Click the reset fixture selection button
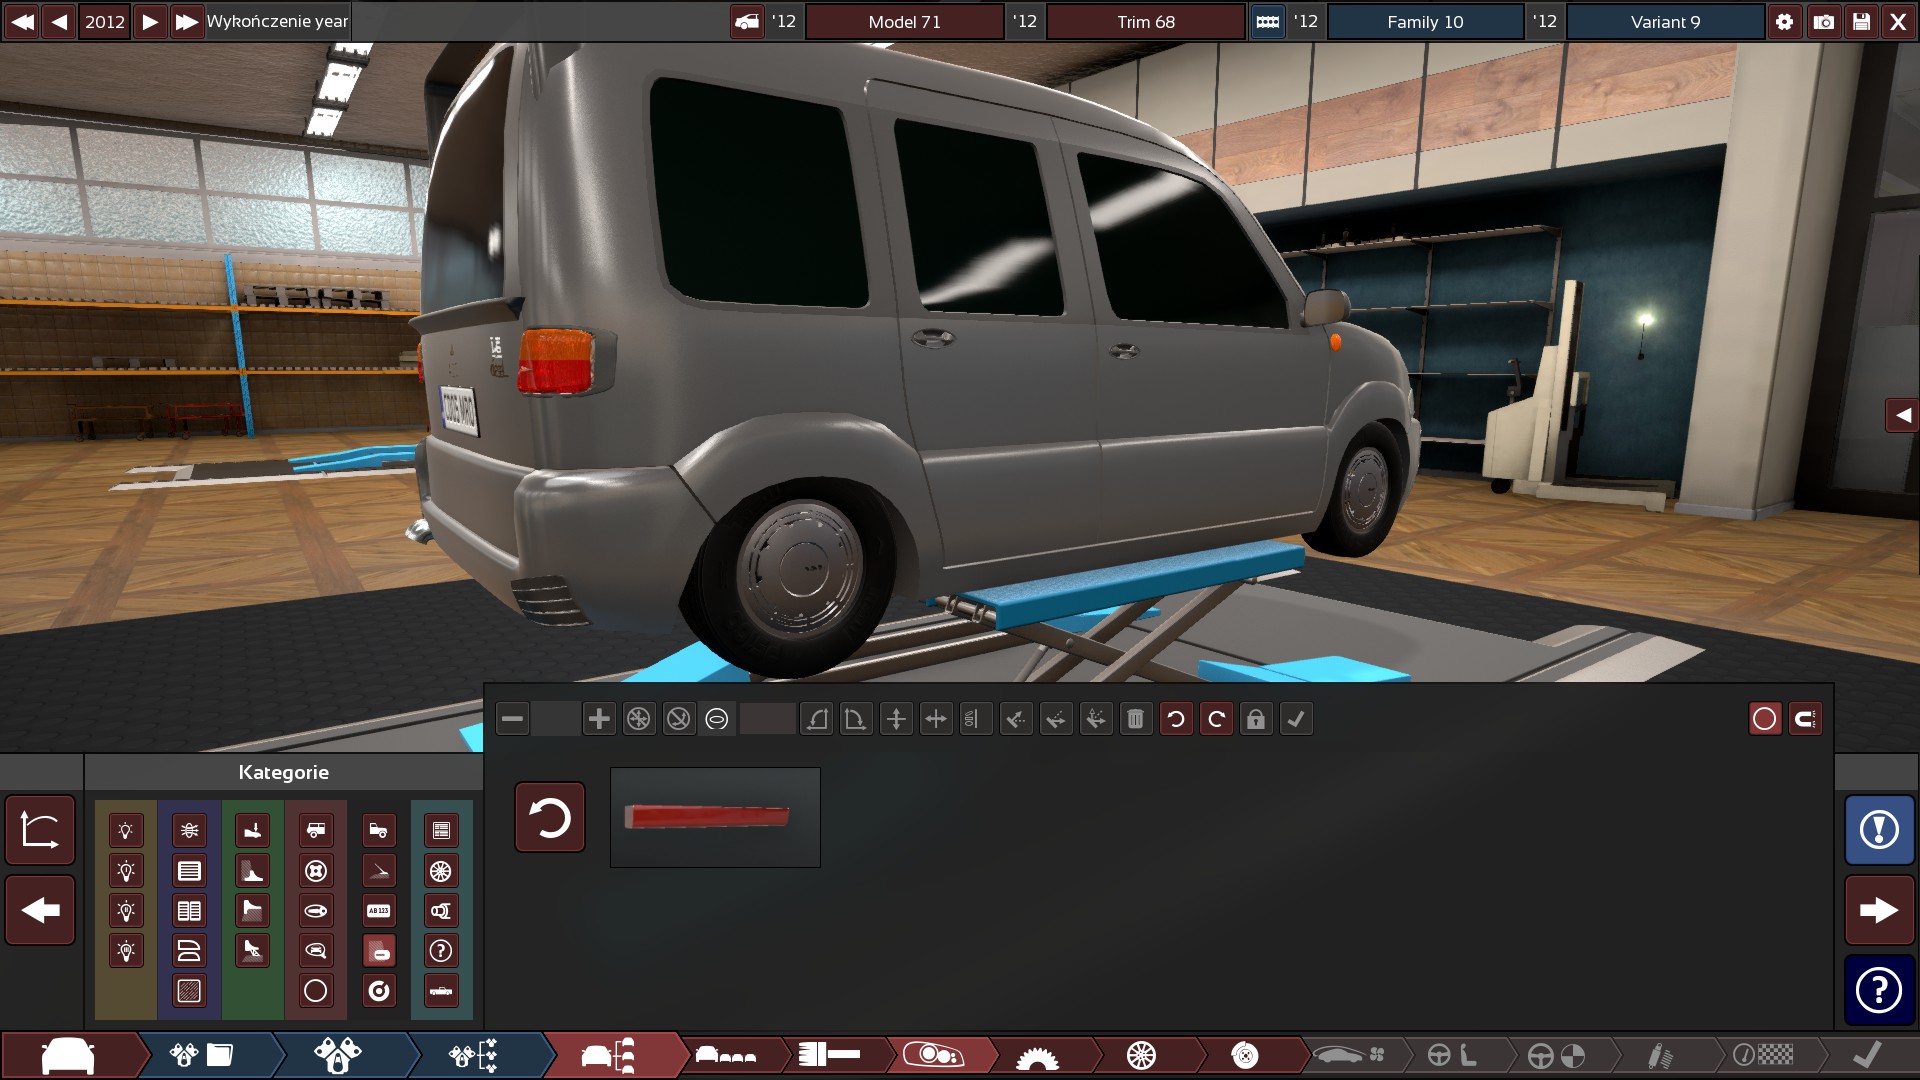Image resolution: width=1920 pixels, height=1080 pixels. coord(550,817)
